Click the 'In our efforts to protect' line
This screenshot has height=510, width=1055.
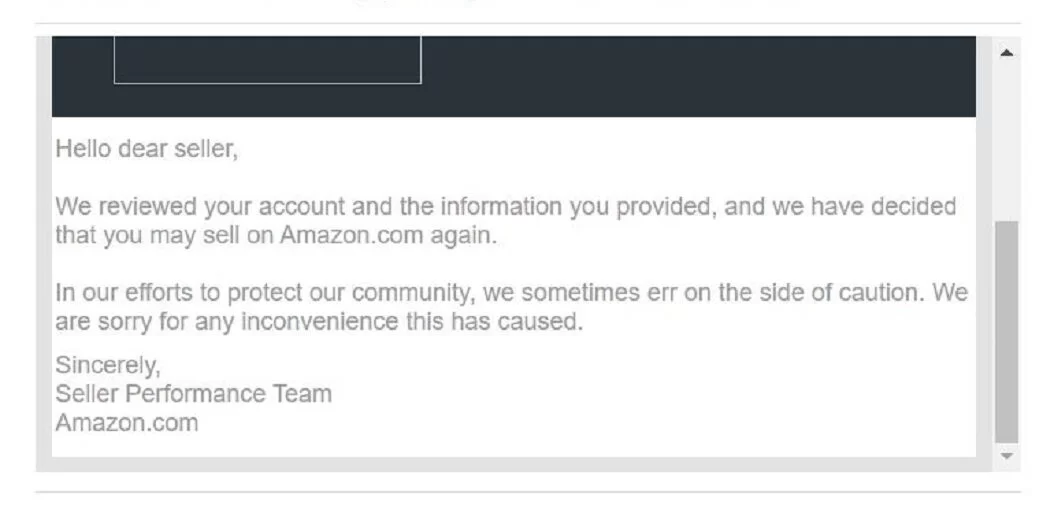click(511, 293)
